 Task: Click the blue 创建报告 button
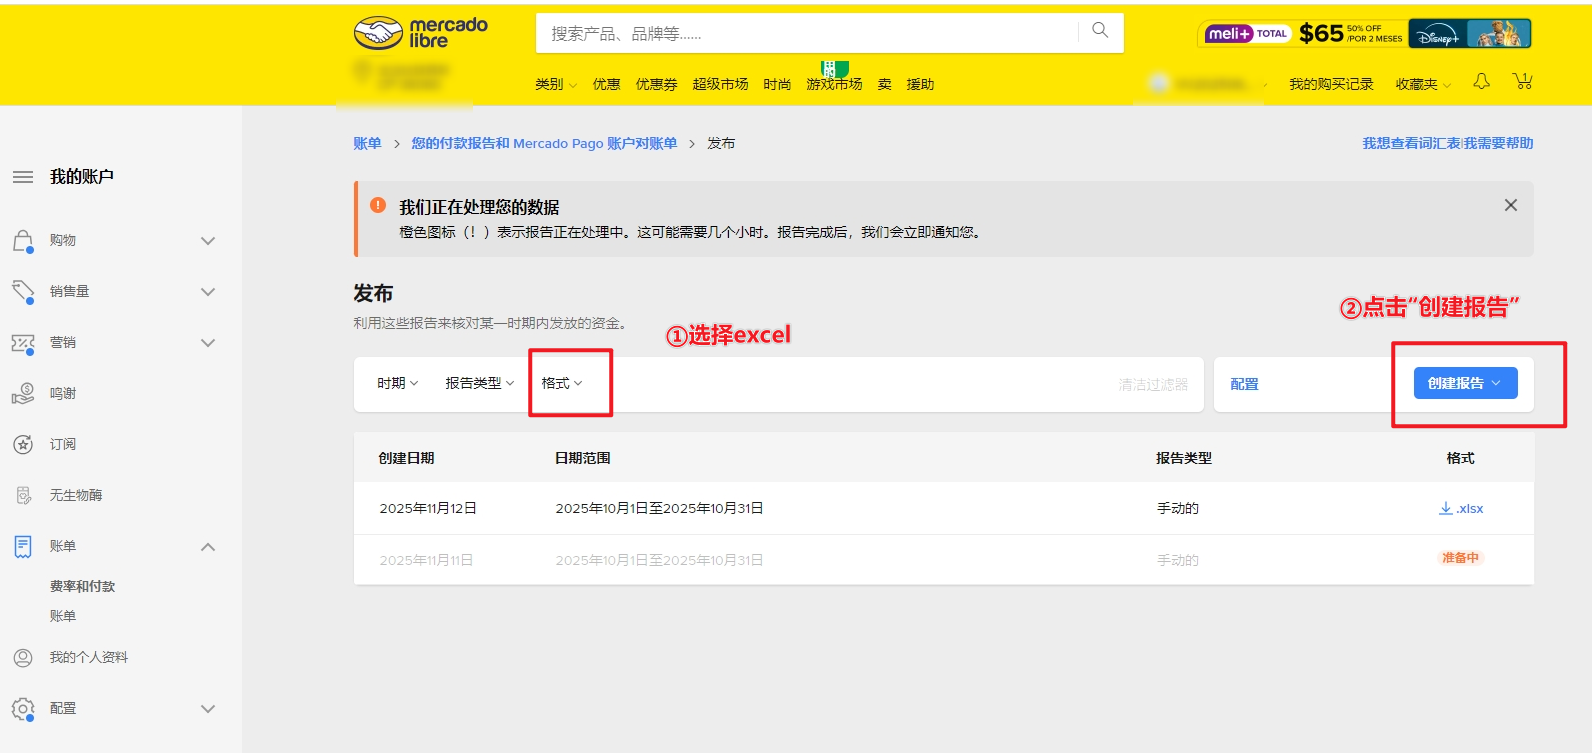pos(1464,383)
